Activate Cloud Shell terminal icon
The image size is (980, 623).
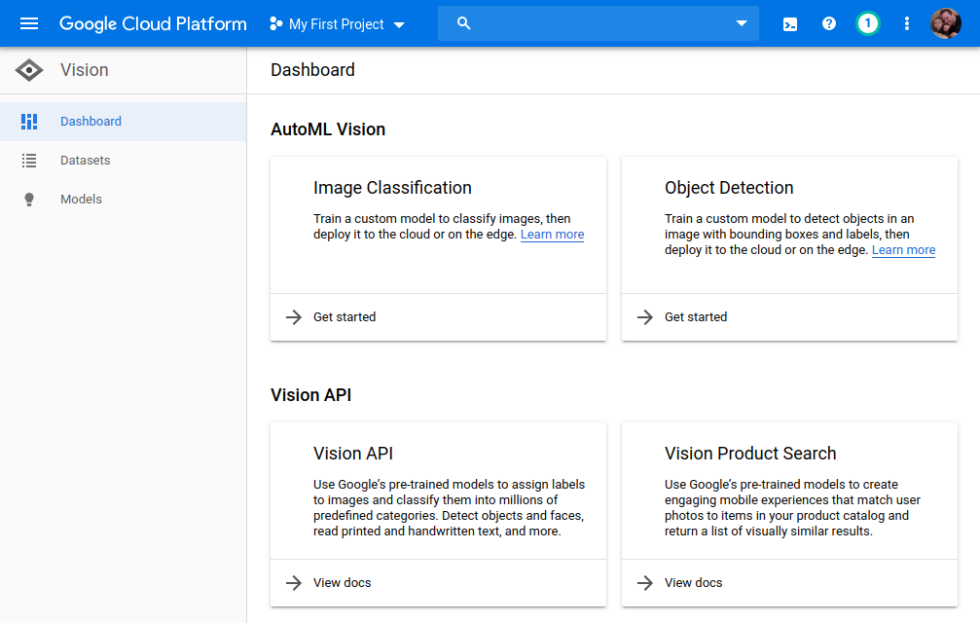coord(790,24)
